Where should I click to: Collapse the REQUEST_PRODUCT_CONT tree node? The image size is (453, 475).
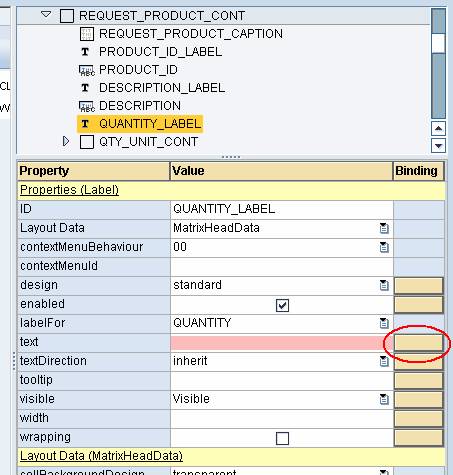(46, 15)
